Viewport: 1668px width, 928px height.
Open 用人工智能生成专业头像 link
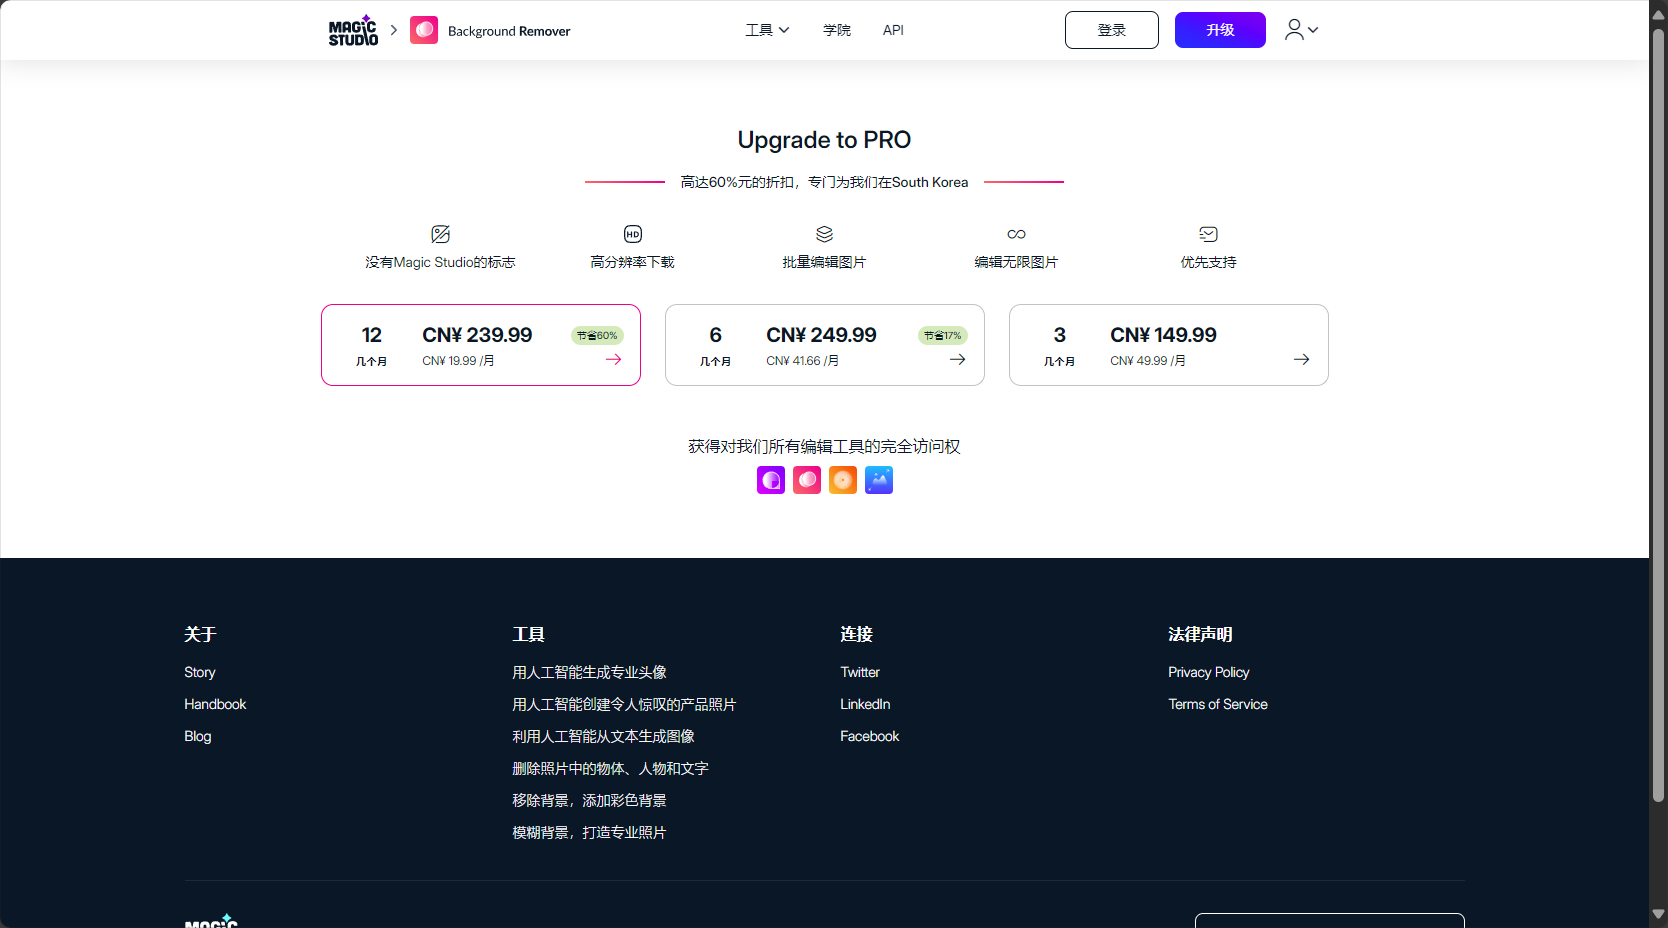tap(589, 672)
